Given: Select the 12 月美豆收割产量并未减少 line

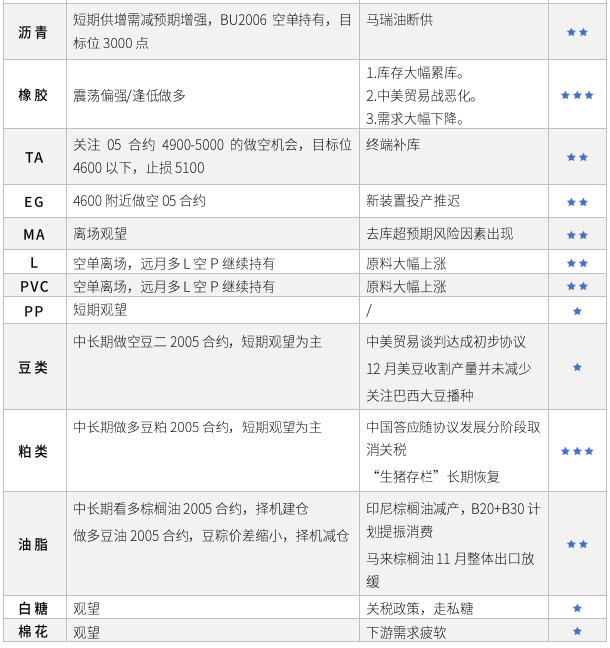Looking at the screenshot, I should tap(449, 369).
